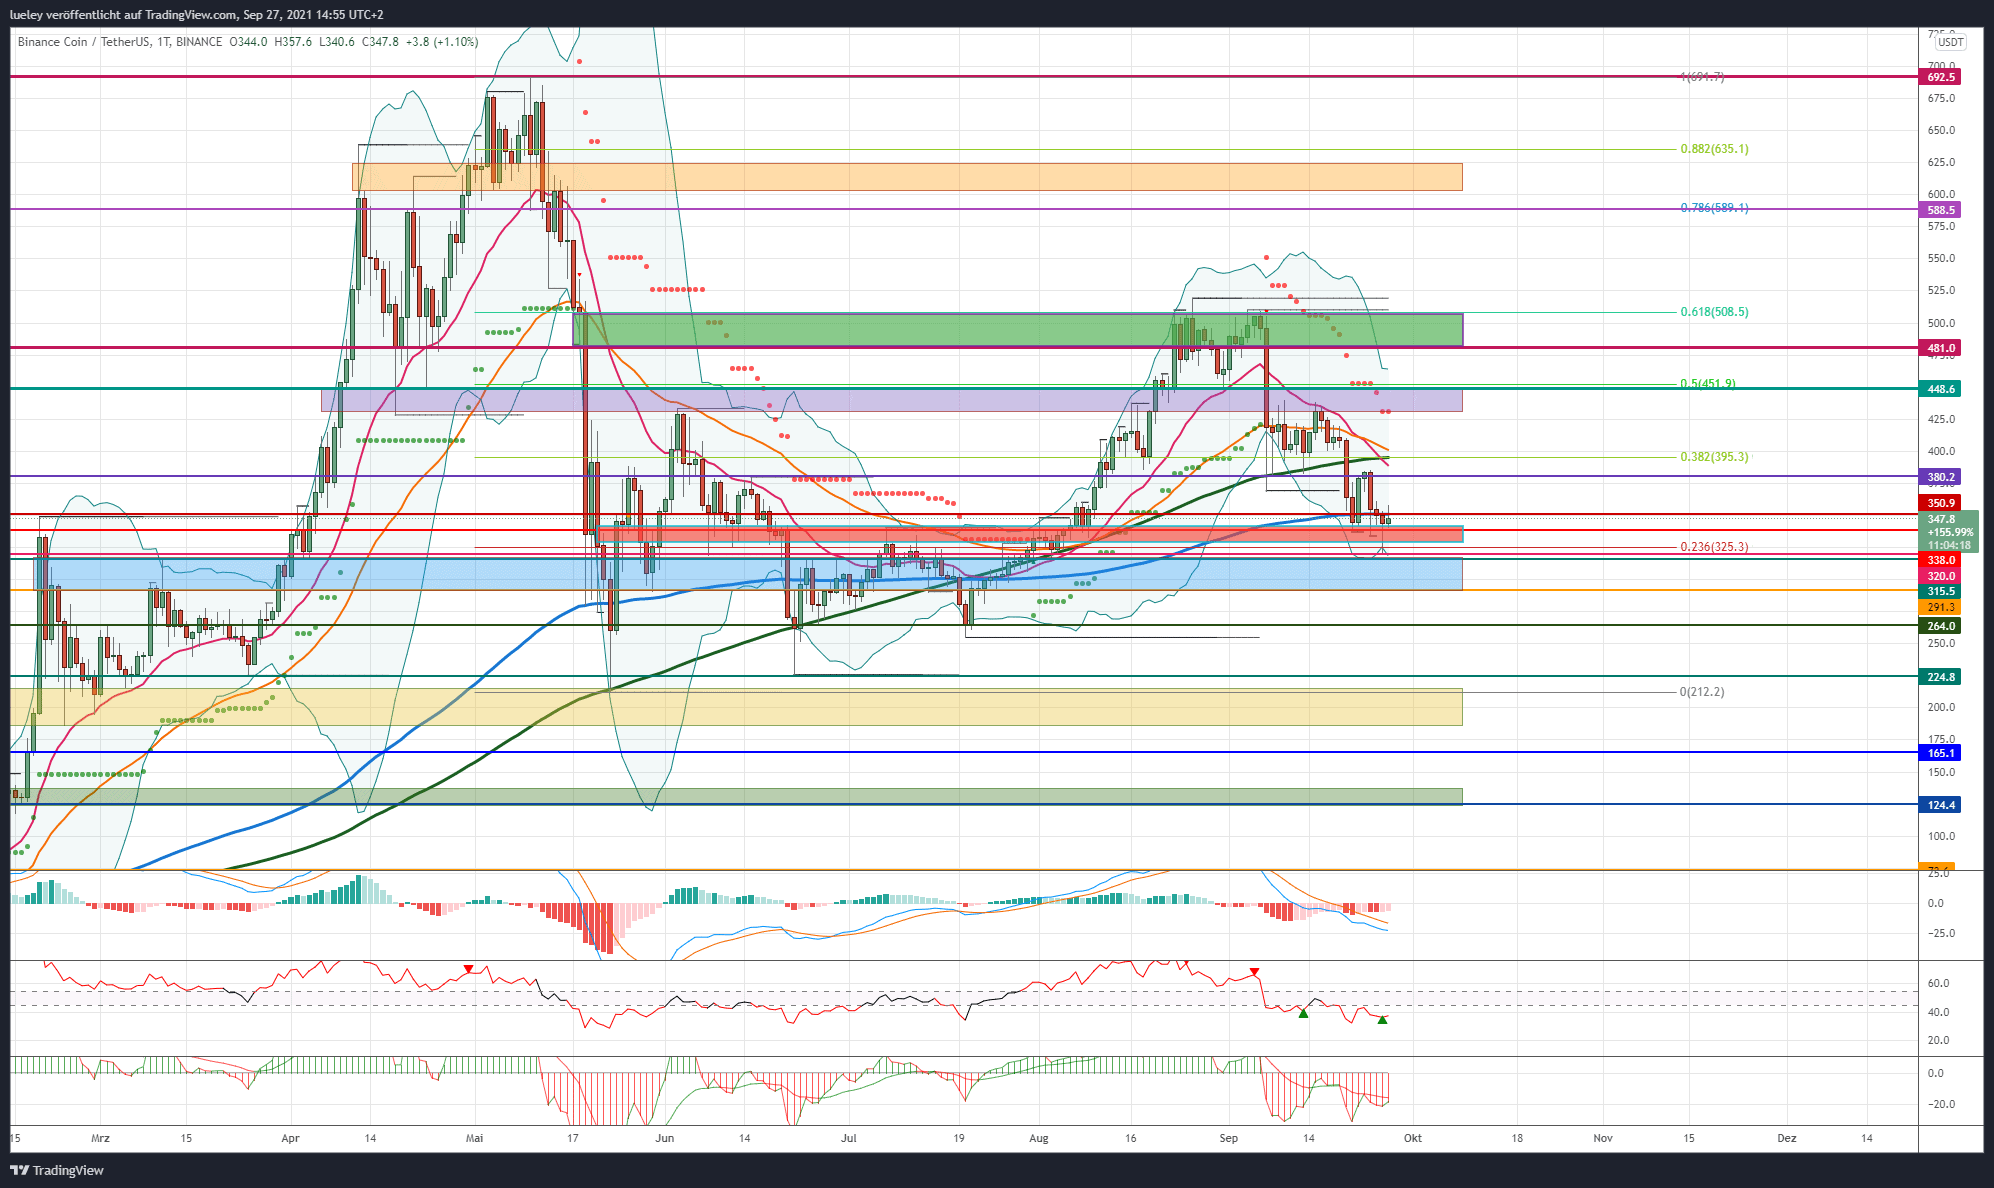Click the Fibonacci label 1(694.7)
This screenshot has width=1994, height=1188.
click(1701, 77)
